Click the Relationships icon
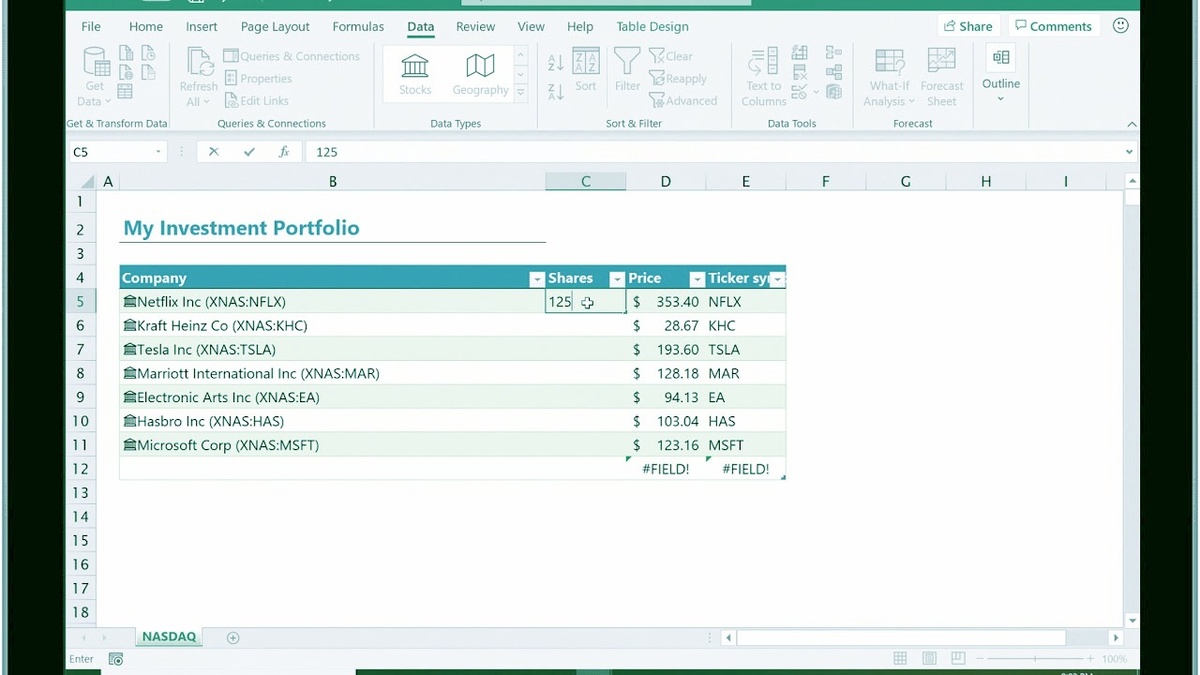This screenshot has width=1200, height=675. [834, 71]
